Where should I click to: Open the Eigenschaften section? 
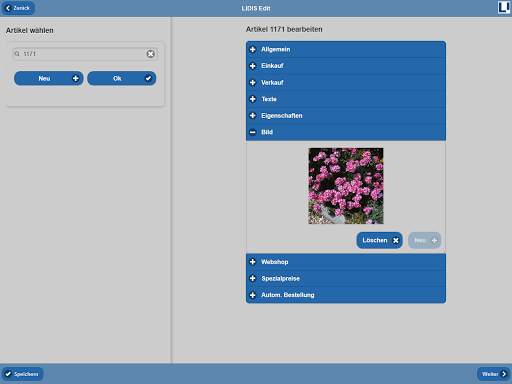[346, 116]
